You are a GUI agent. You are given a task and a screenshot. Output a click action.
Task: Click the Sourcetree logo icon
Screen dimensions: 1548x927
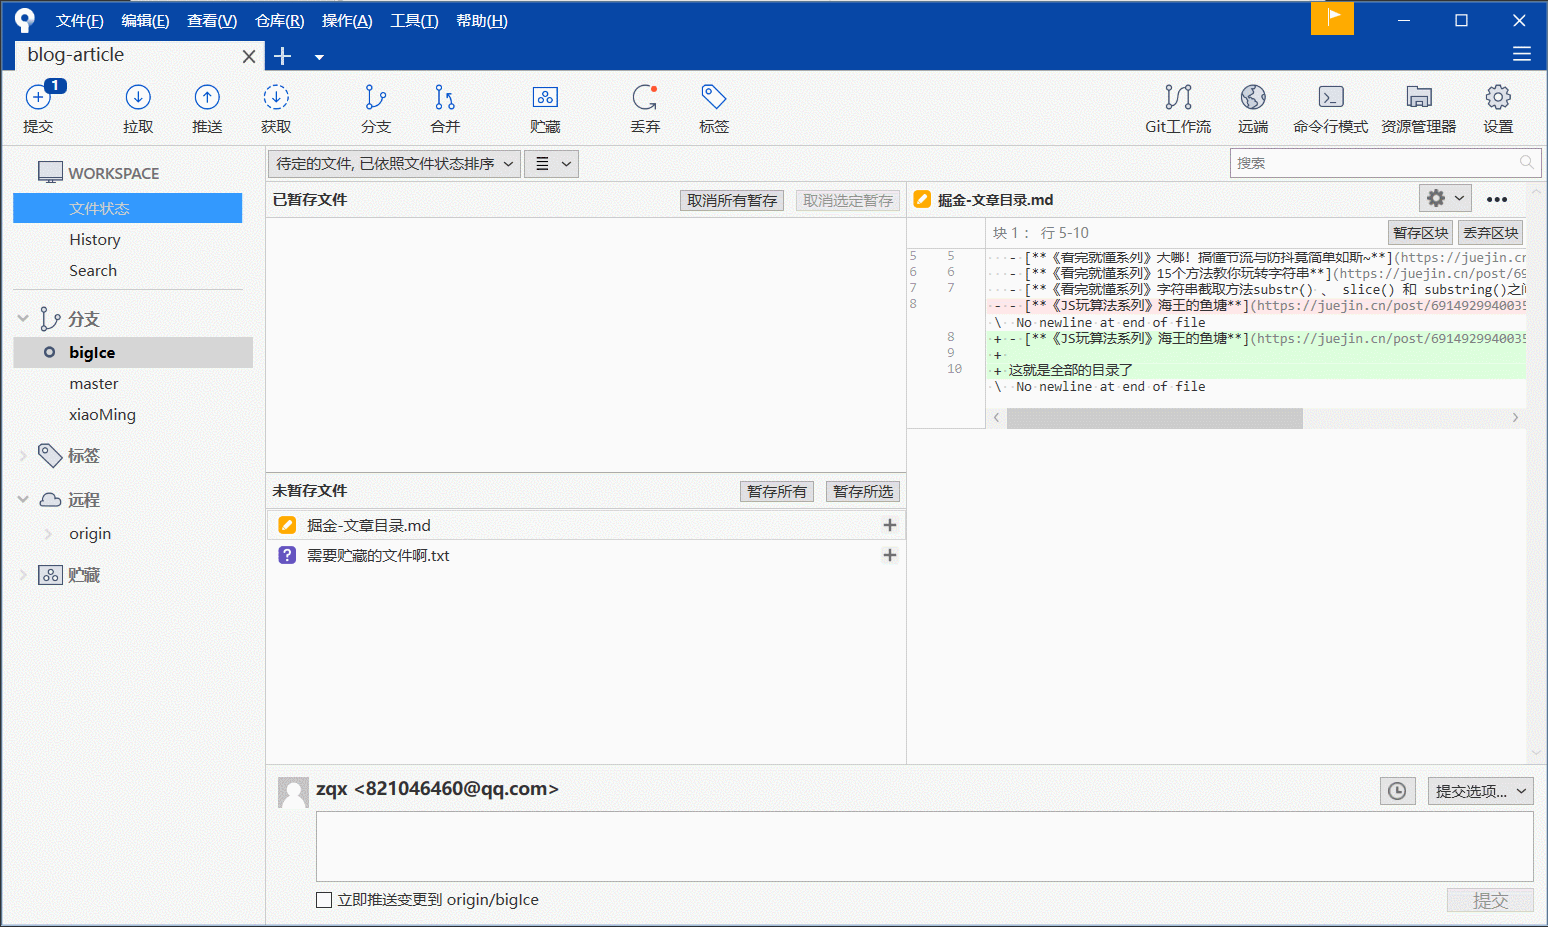pyautogui.click(x=24, y=20)
